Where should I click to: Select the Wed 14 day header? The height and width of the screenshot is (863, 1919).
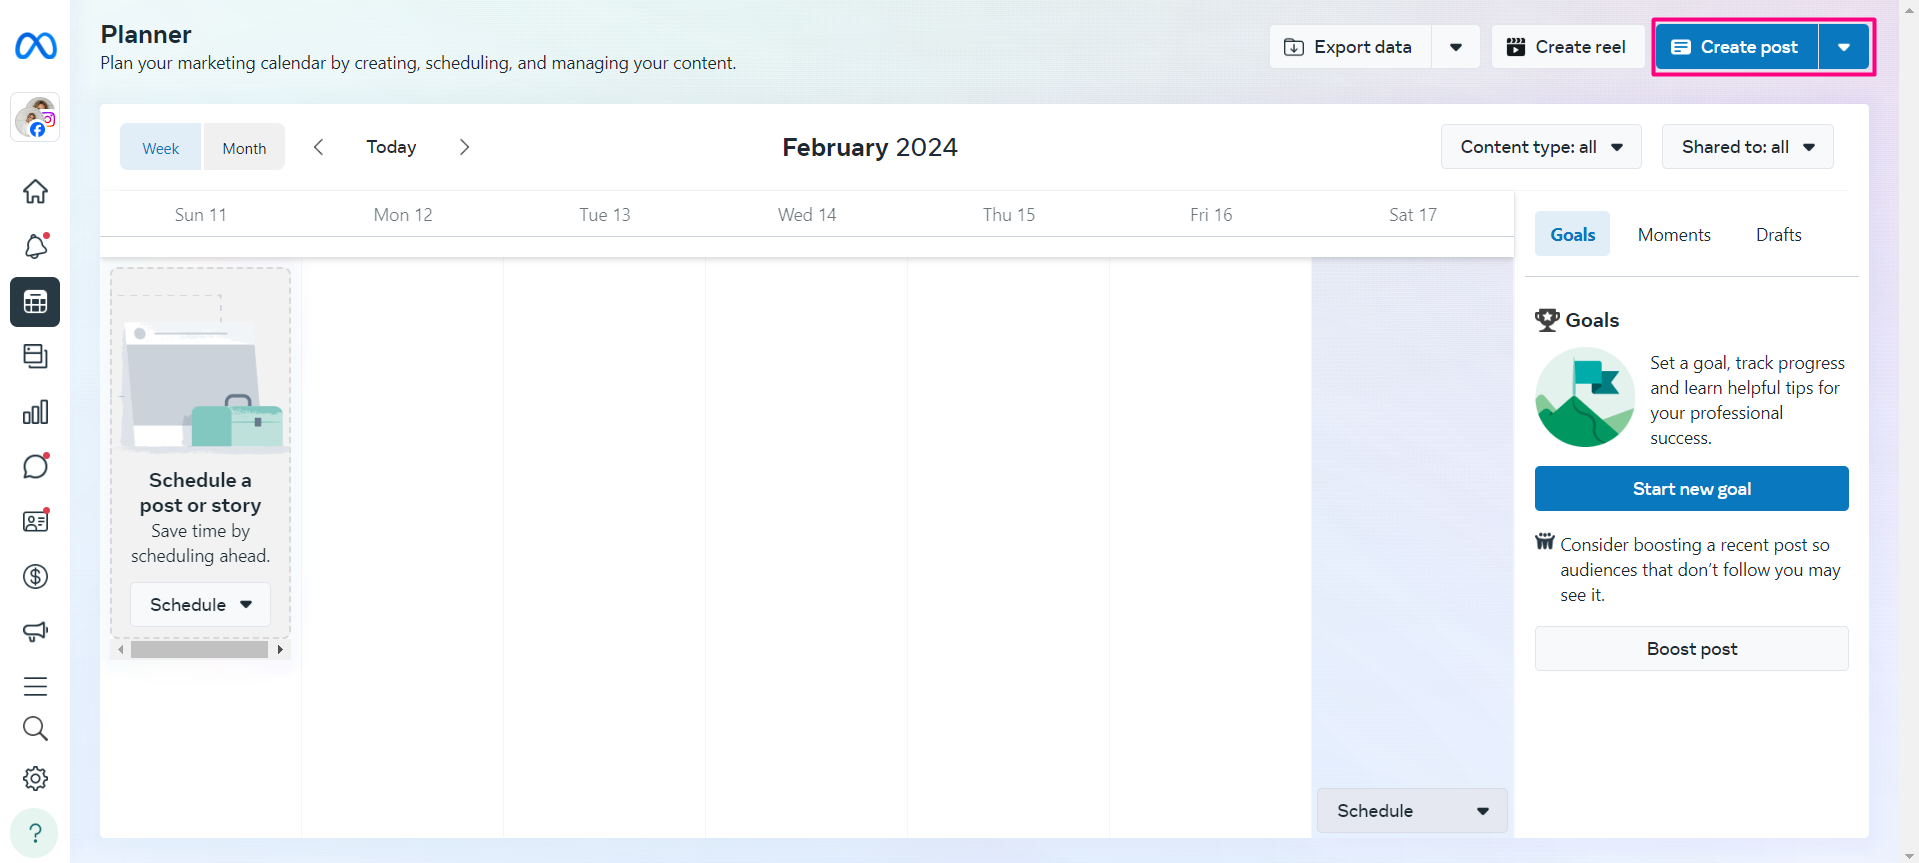807,214
